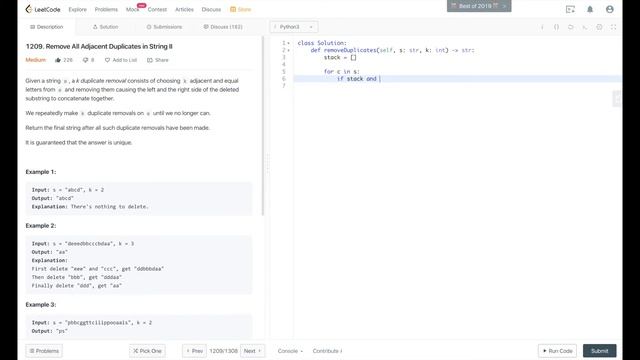Image resolution: width=640 pixels, height=360 pixels.
Task: Fold code at line 2 arrow
Action: 289,50
